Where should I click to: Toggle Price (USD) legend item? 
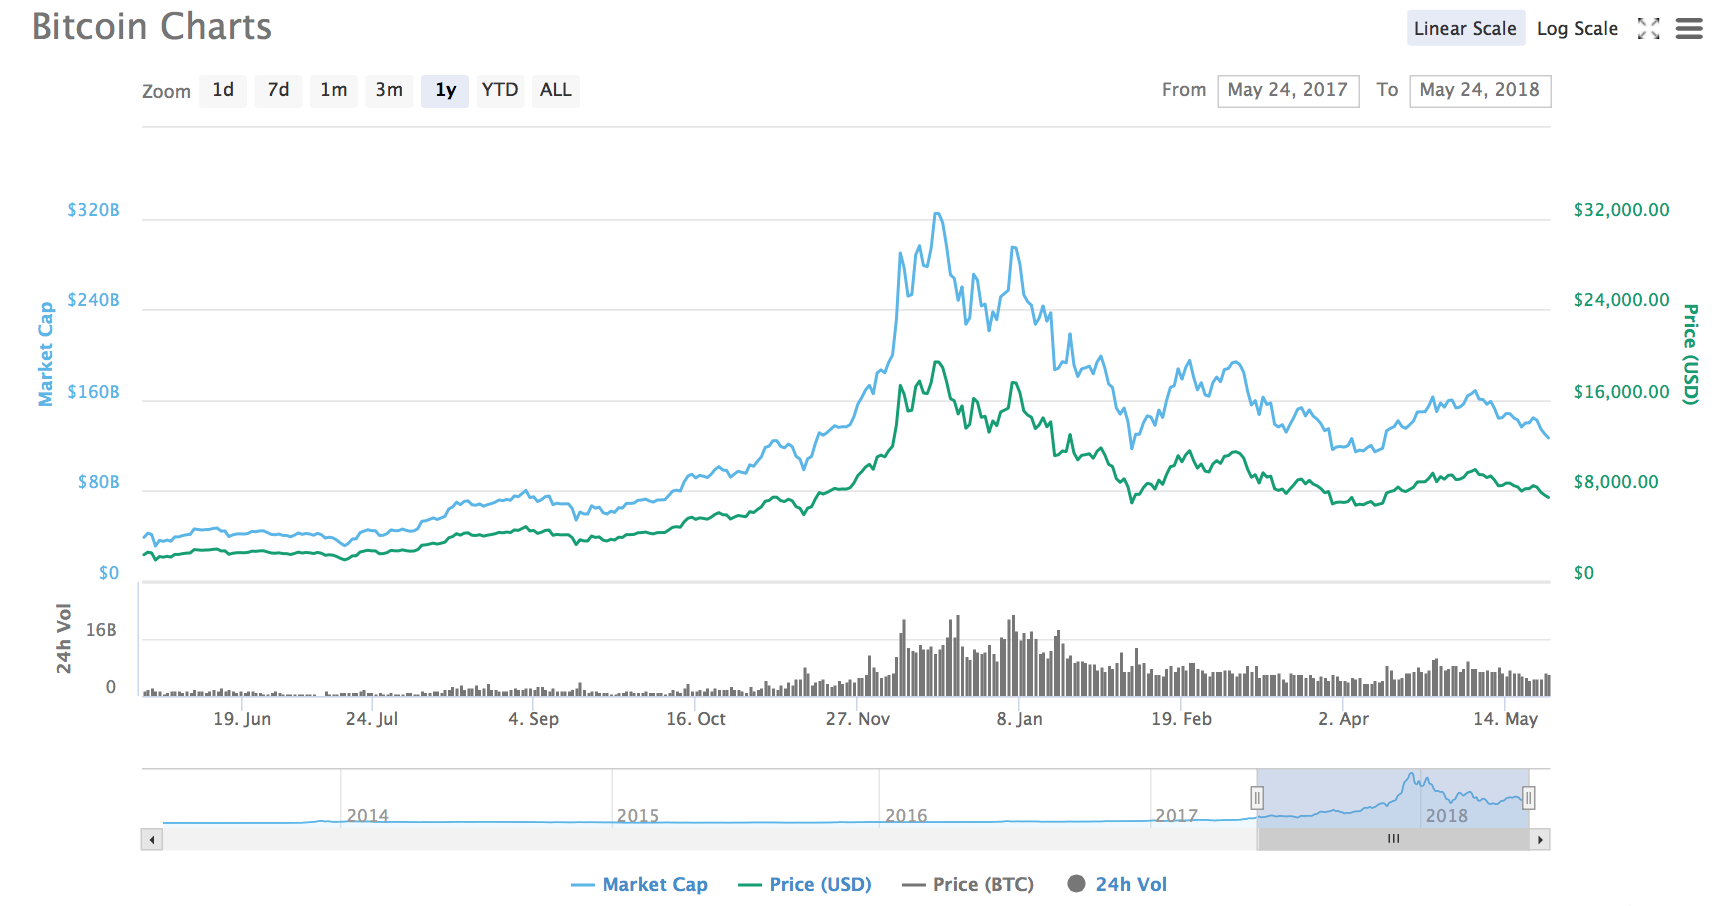pos(805,884)
